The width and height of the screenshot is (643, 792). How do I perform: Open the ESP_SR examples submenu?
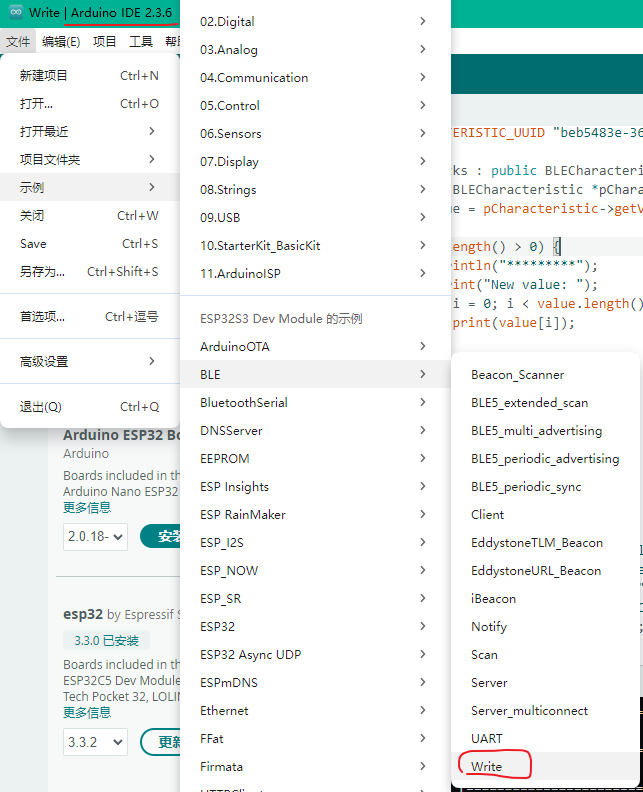click(x=315, y=599)
